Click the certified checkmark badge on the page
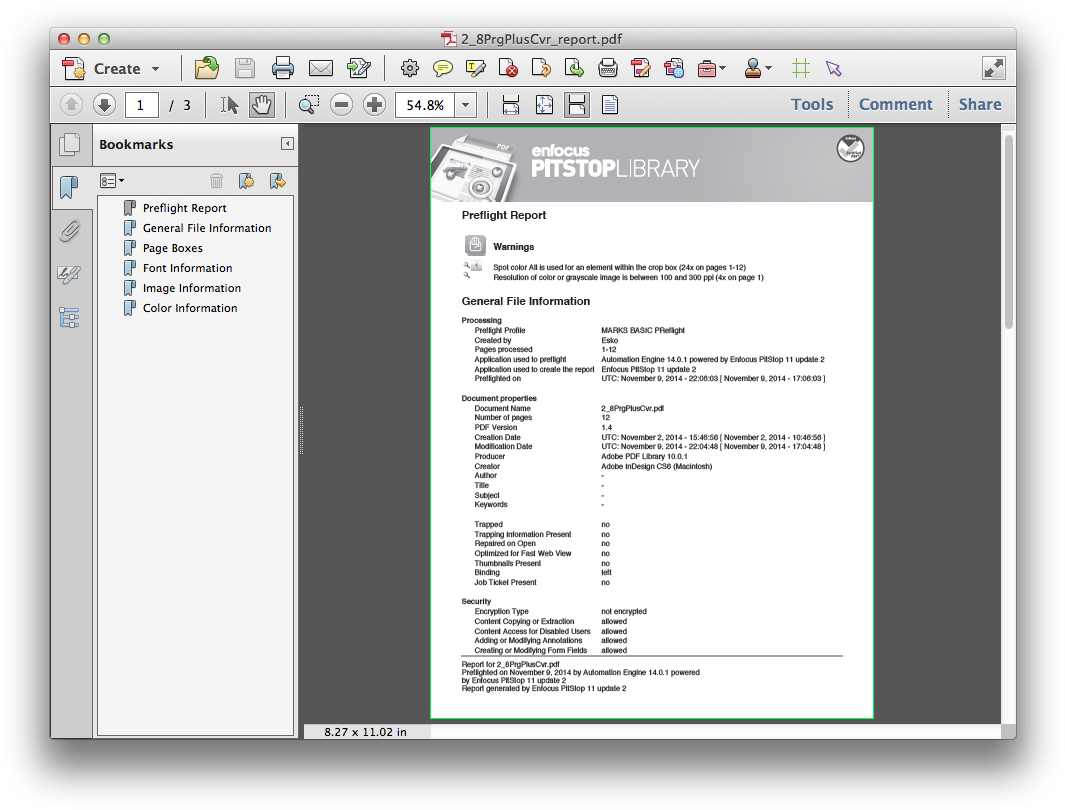 [850, 149]
